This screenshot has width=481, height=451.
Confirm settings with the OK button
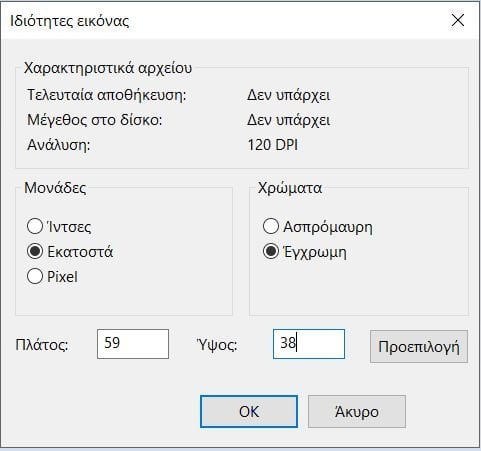coord(249,411)
